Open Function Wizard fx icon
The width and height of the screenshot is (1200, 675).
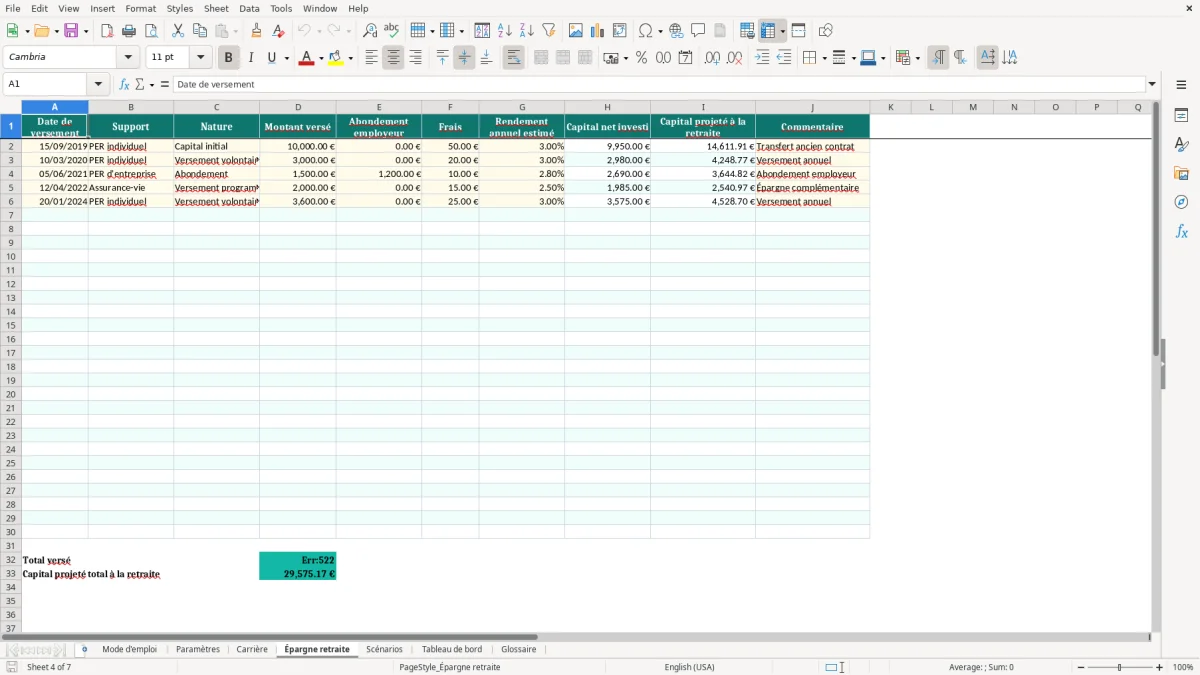(x=124, y=85)
